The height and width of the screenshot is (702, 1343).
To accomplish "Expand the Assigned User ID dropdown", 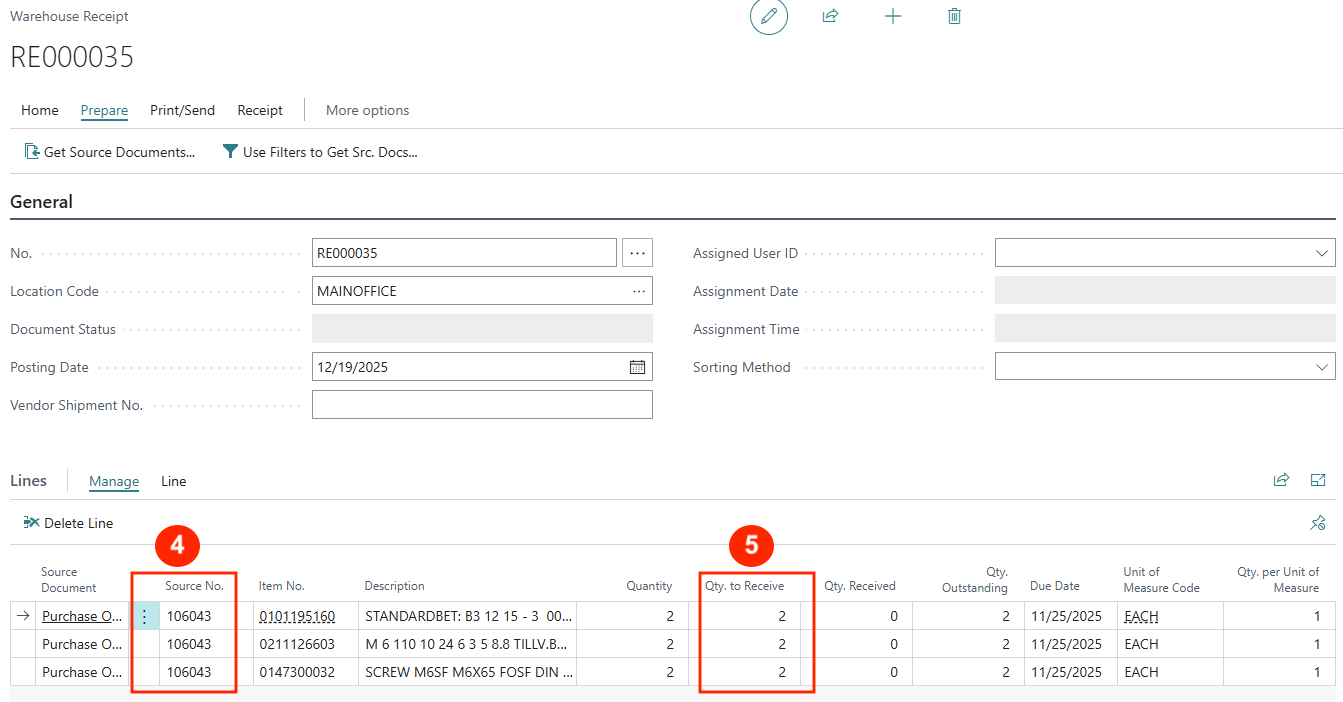I will point(1321,254).
